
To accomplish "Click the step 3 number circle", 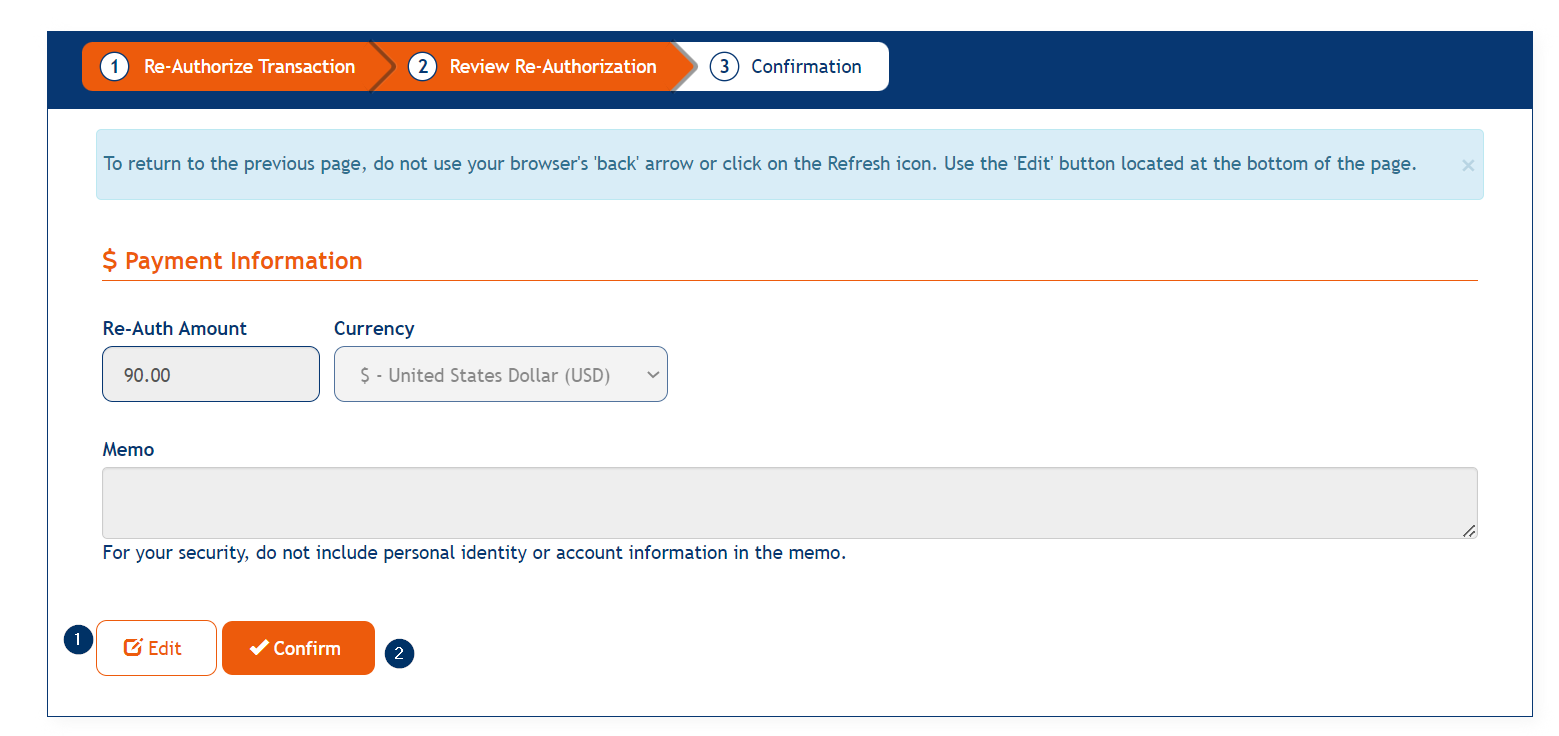I will (x=724, y=67).
